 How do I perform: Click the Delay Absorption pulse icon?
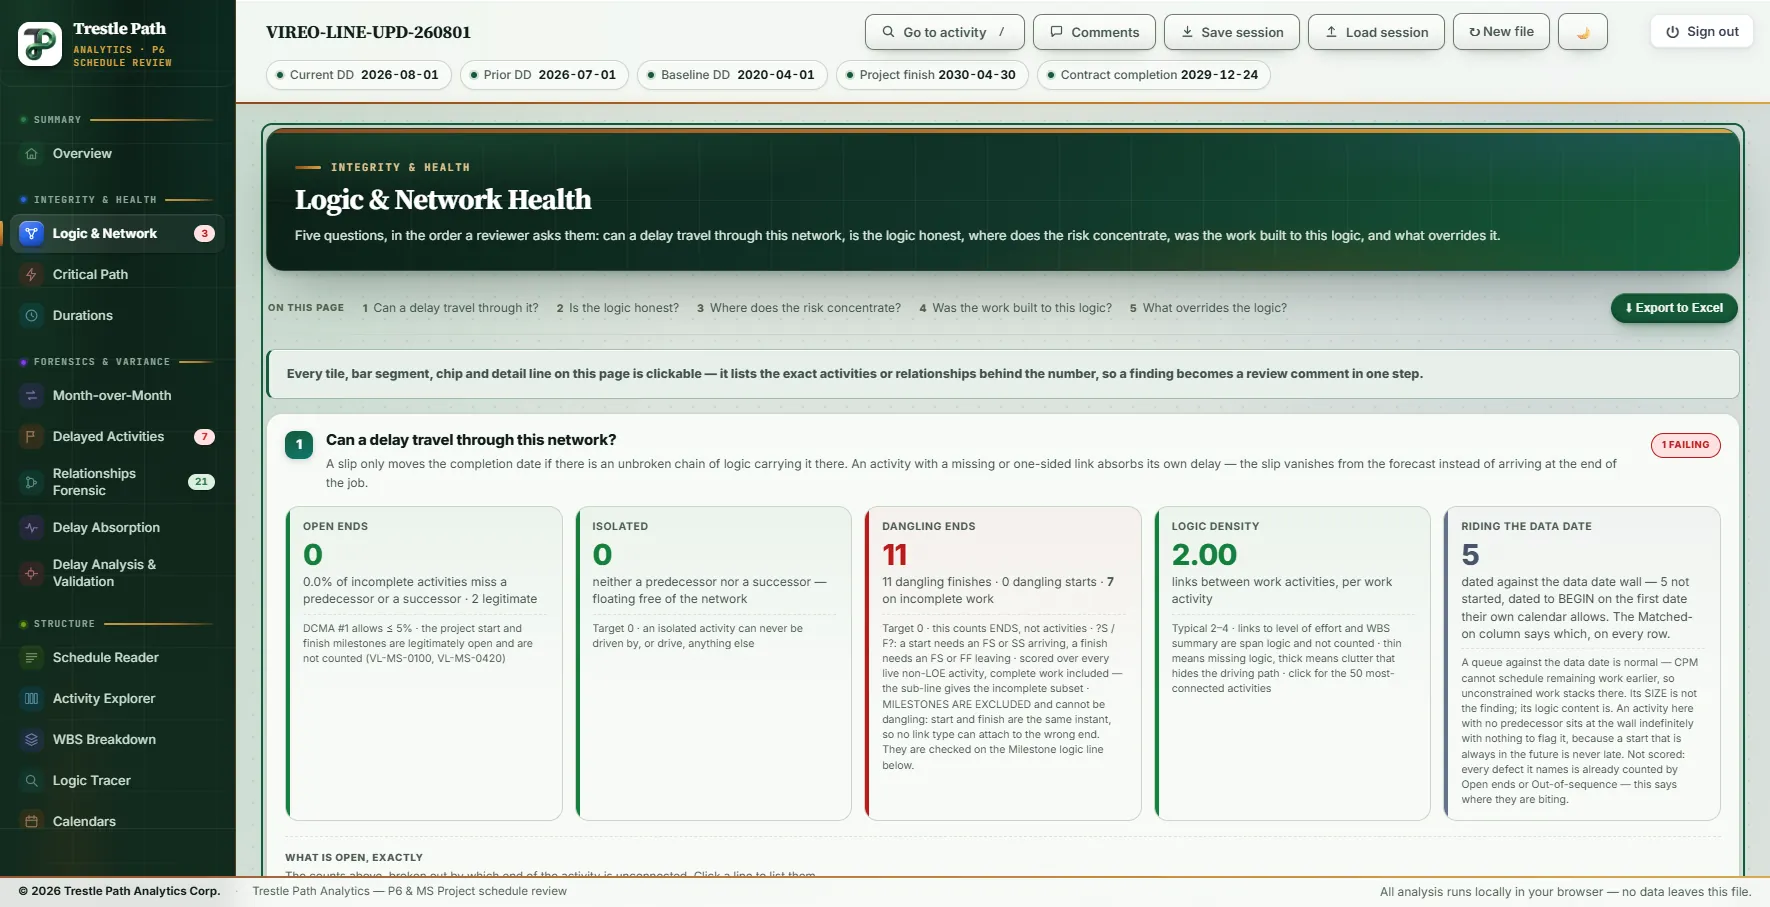coord(31,528)
